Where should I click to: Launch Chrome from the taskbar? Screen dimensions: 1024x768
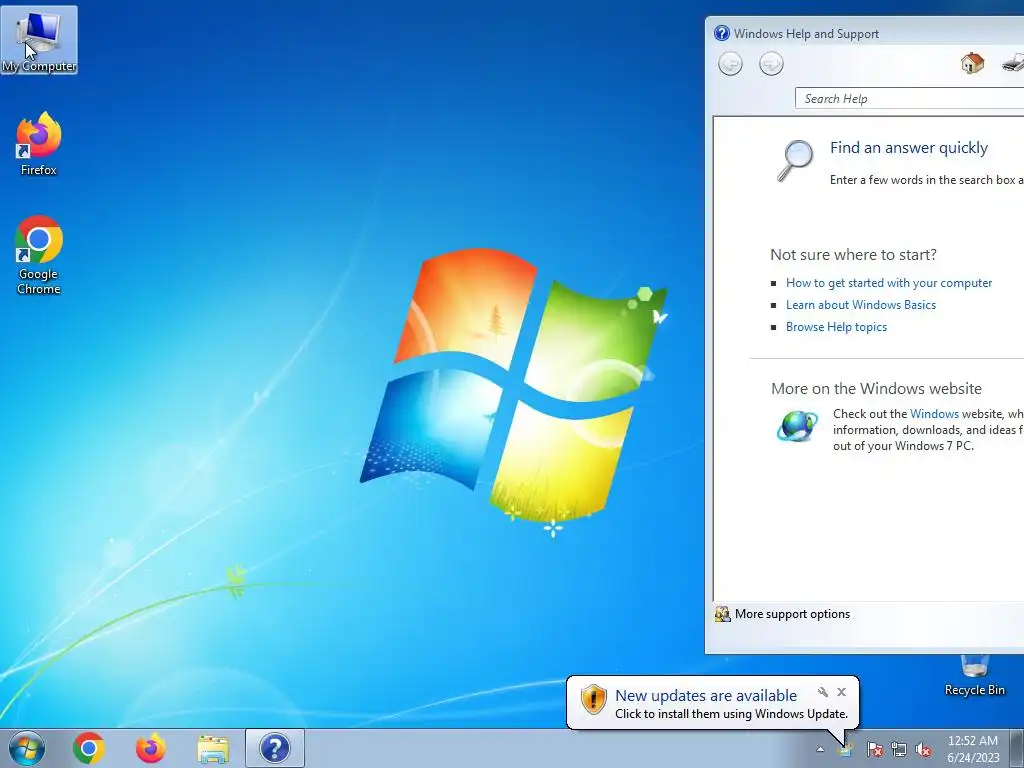point(89,748)
